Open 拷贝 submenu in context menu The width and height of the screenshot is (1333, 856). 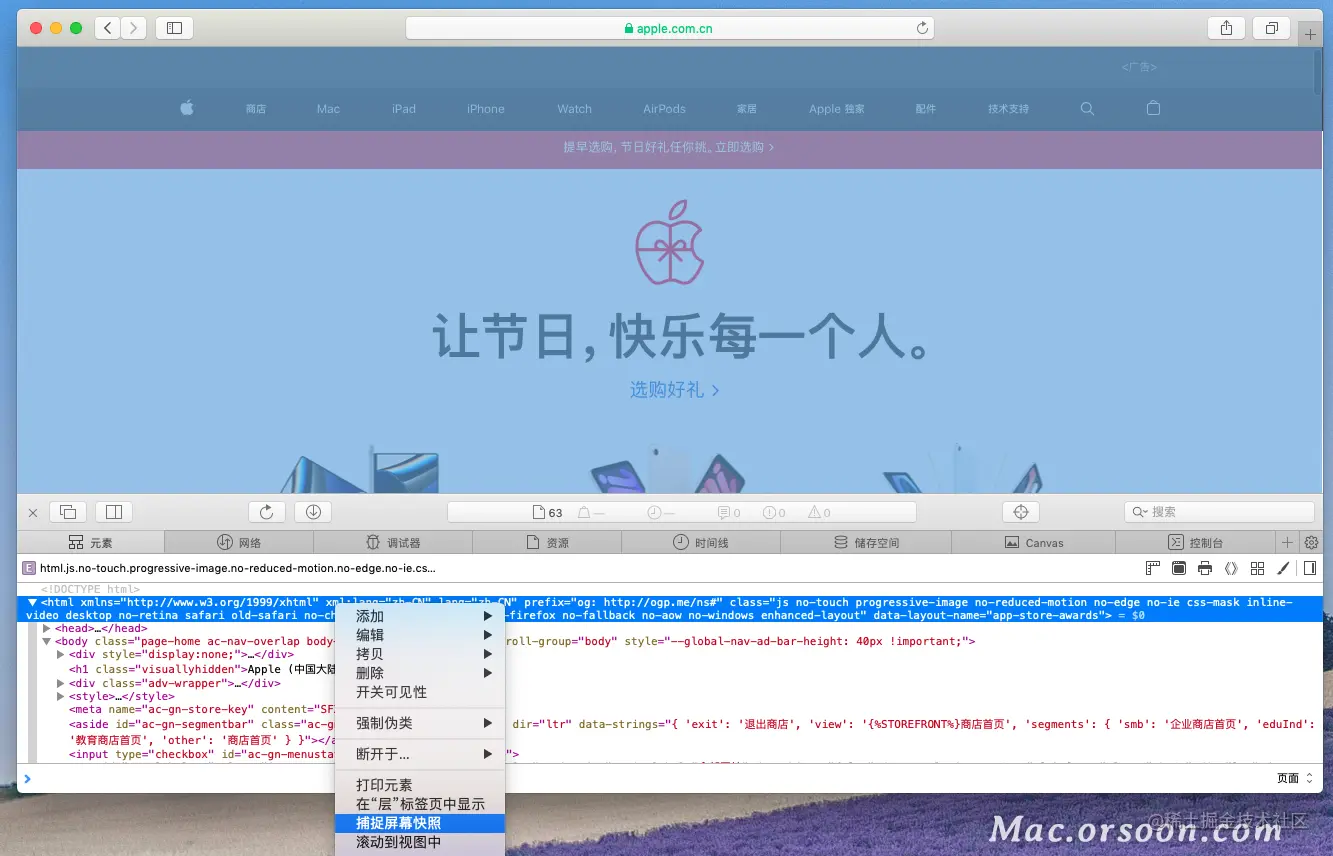[420, 654]
